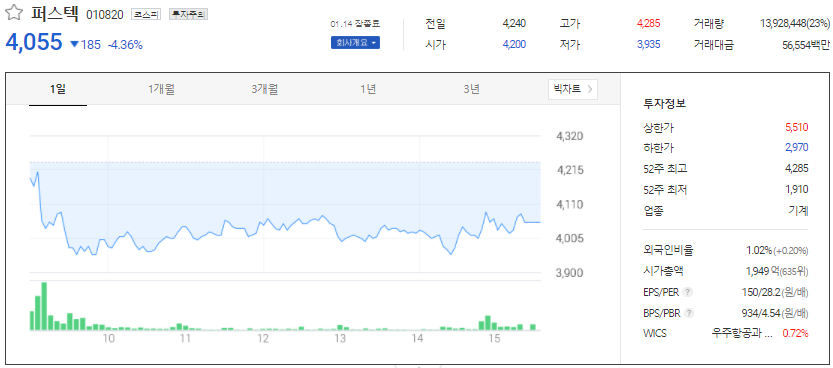This screenshot has height=368, width=833.
Task: Click the 15 o'clock time axis label
Action: coord(495,339)
